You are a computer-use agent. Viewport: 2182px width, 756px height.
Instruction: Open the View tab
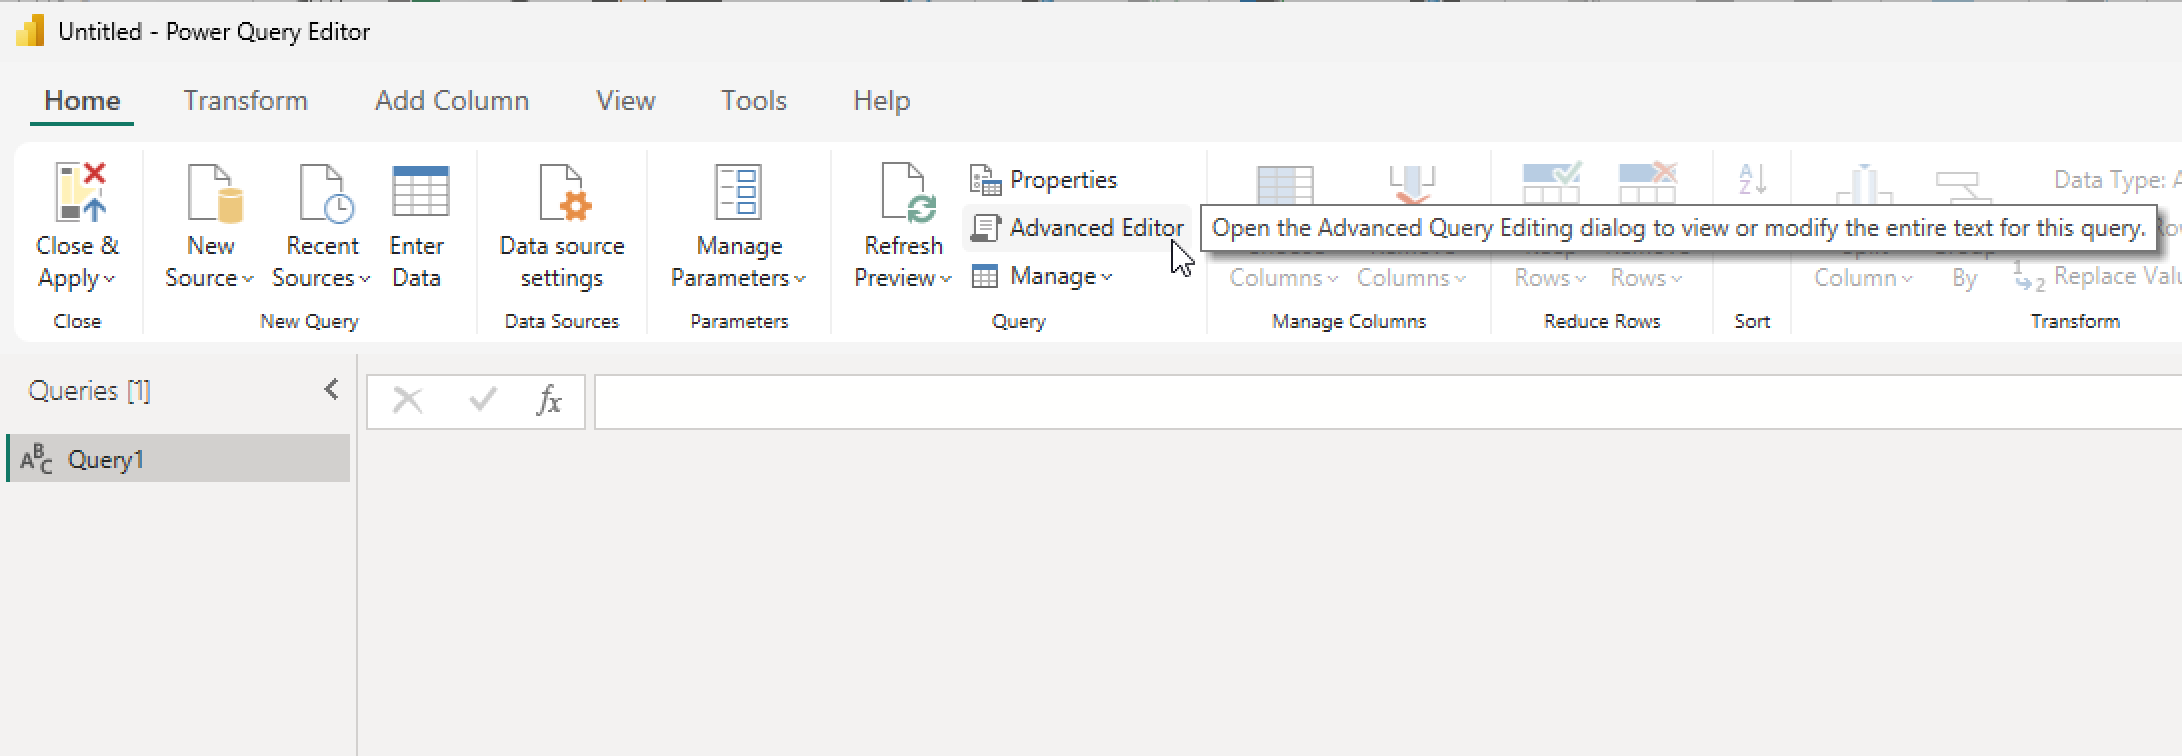click(626, 101)
